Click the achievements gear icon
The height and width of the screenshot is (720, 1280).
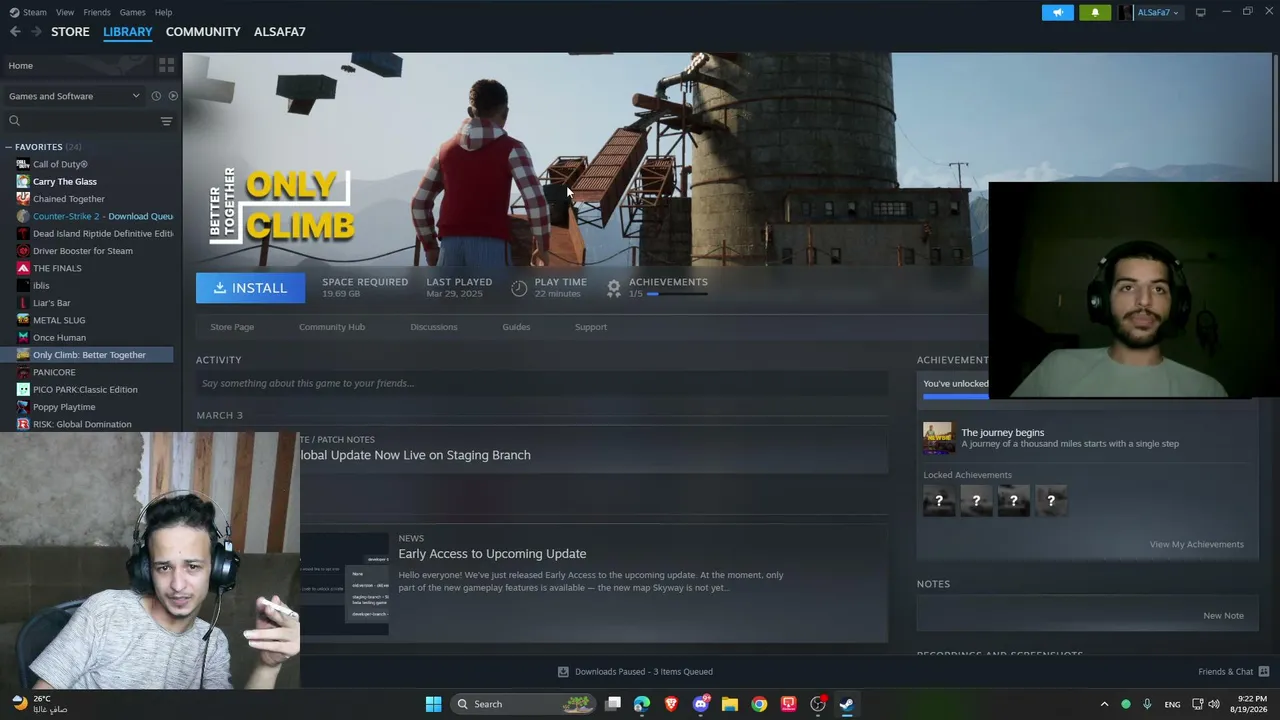click(614, 288)
